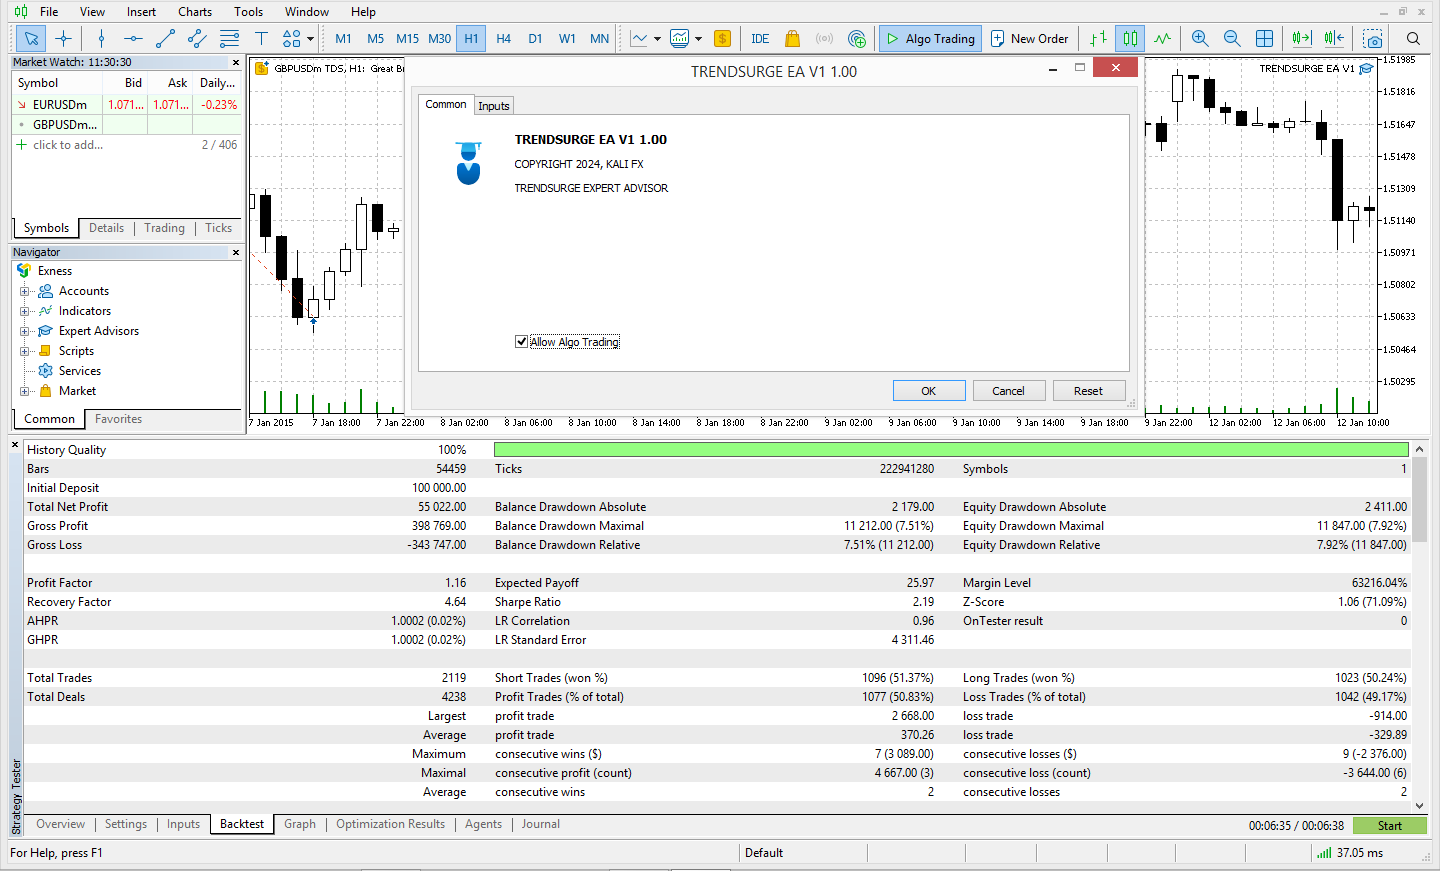Viewport: 1440px width, 871px height.
Task: Switch to the Inputs tab of TRENDSURGE EA
Action: [493, 104]
